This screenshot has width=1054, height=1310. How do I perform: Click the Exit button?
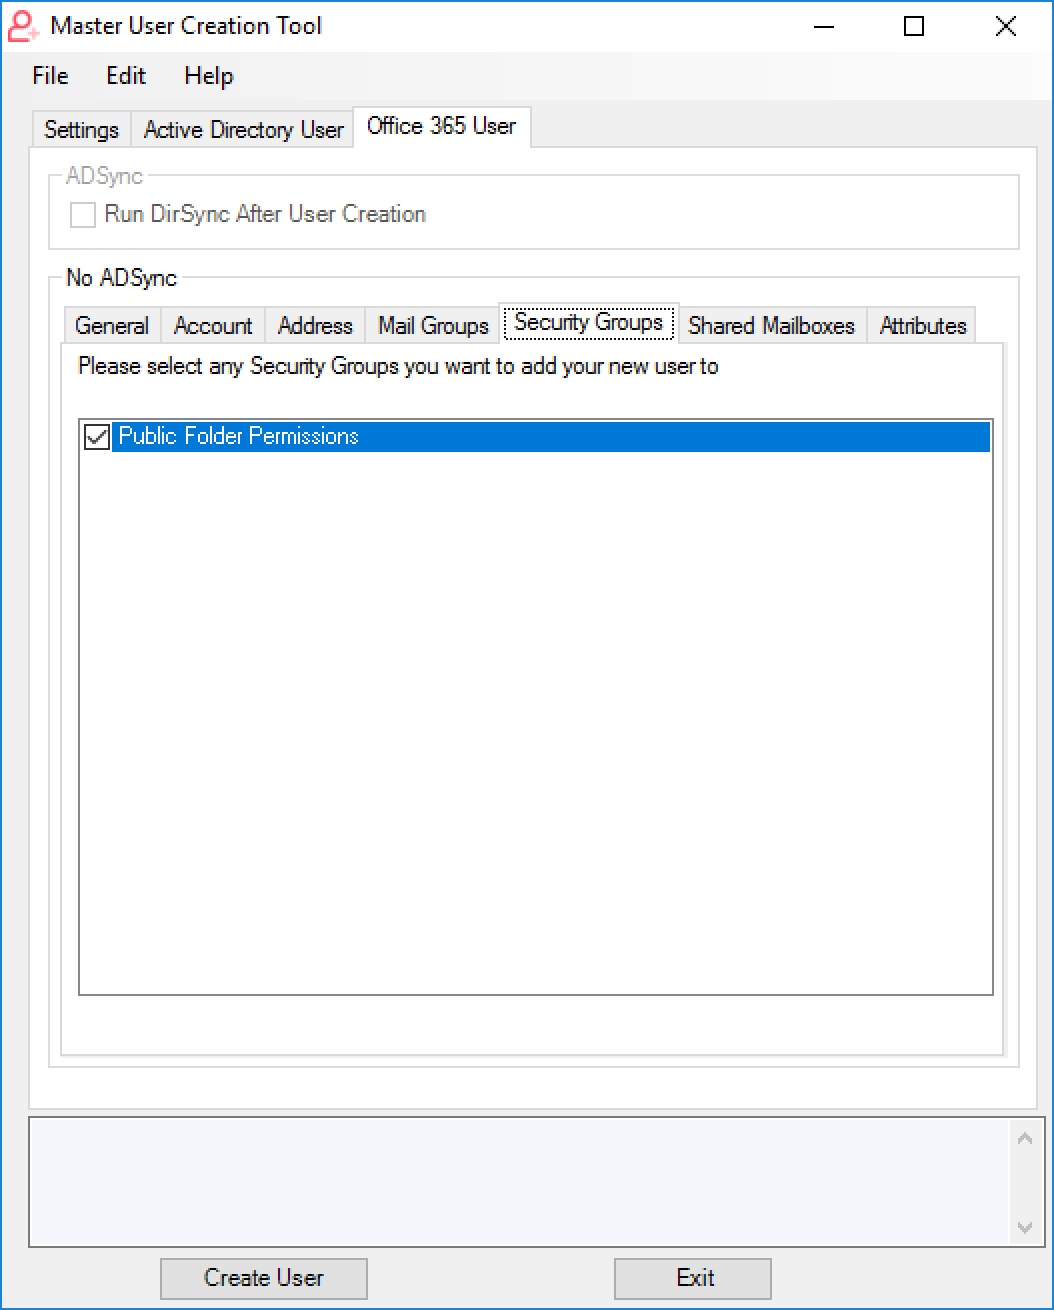click(695, 1278)
